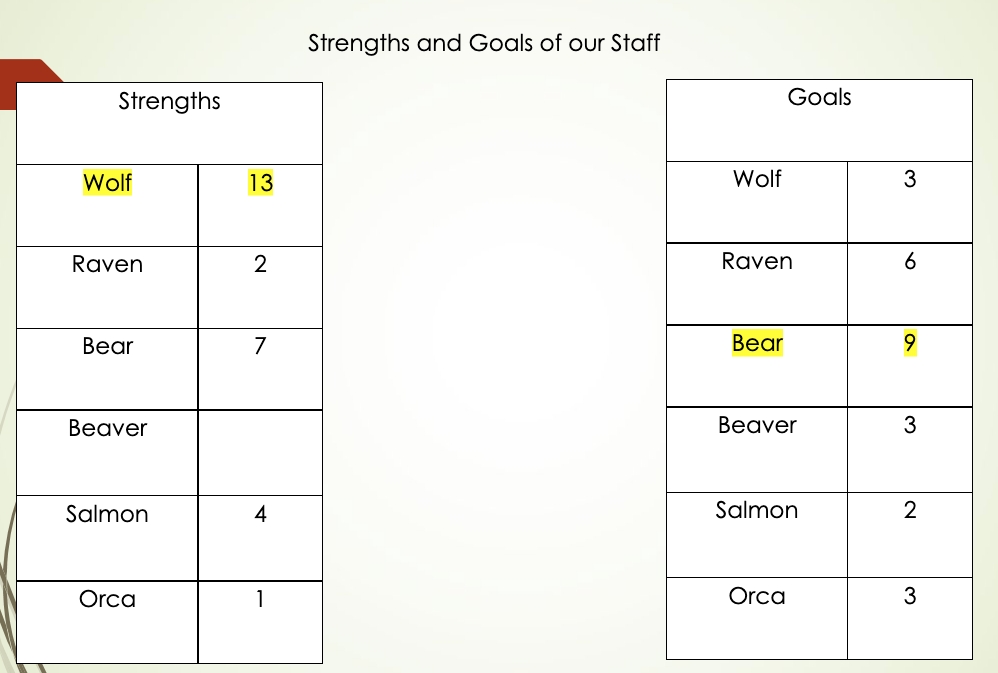Click highlighted Wolf in Strengths table
The image size is (998, 673).
[107, 183]
